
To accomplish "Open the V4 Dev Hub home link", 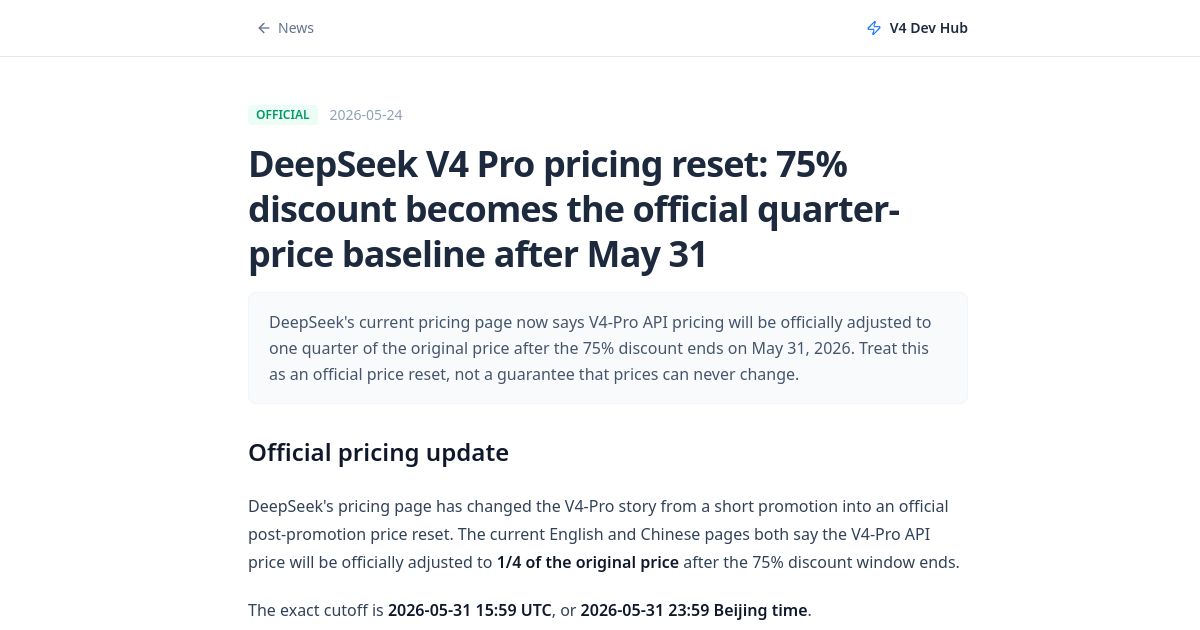I will tap(917, 28).
